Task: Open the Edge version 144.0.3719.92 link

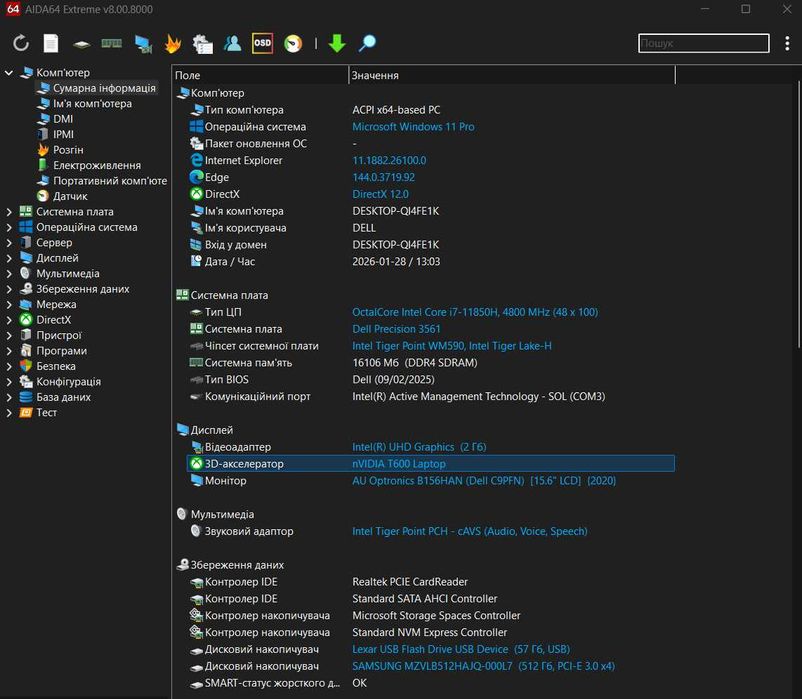Action: (384, 177)
